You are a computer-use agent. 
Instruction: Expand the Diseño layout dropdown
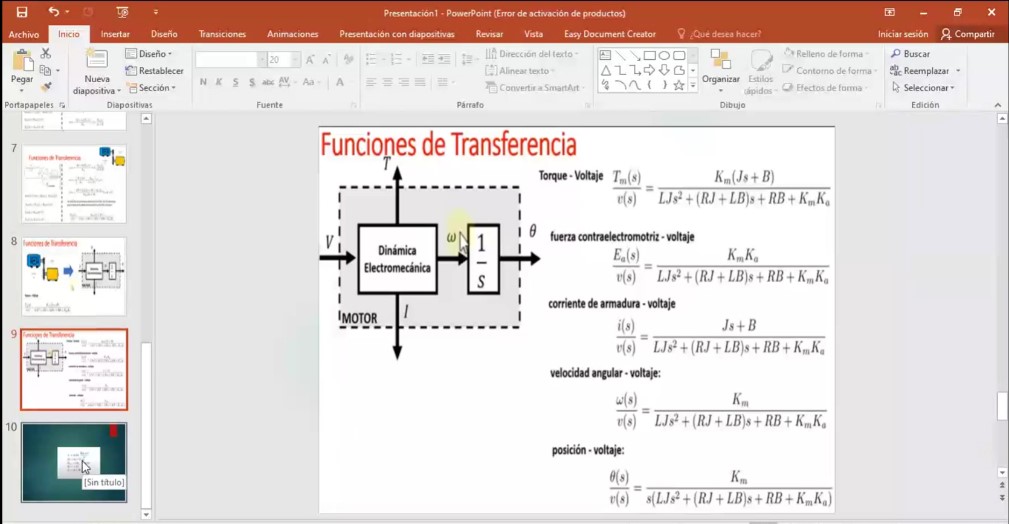tap(149, 54)
